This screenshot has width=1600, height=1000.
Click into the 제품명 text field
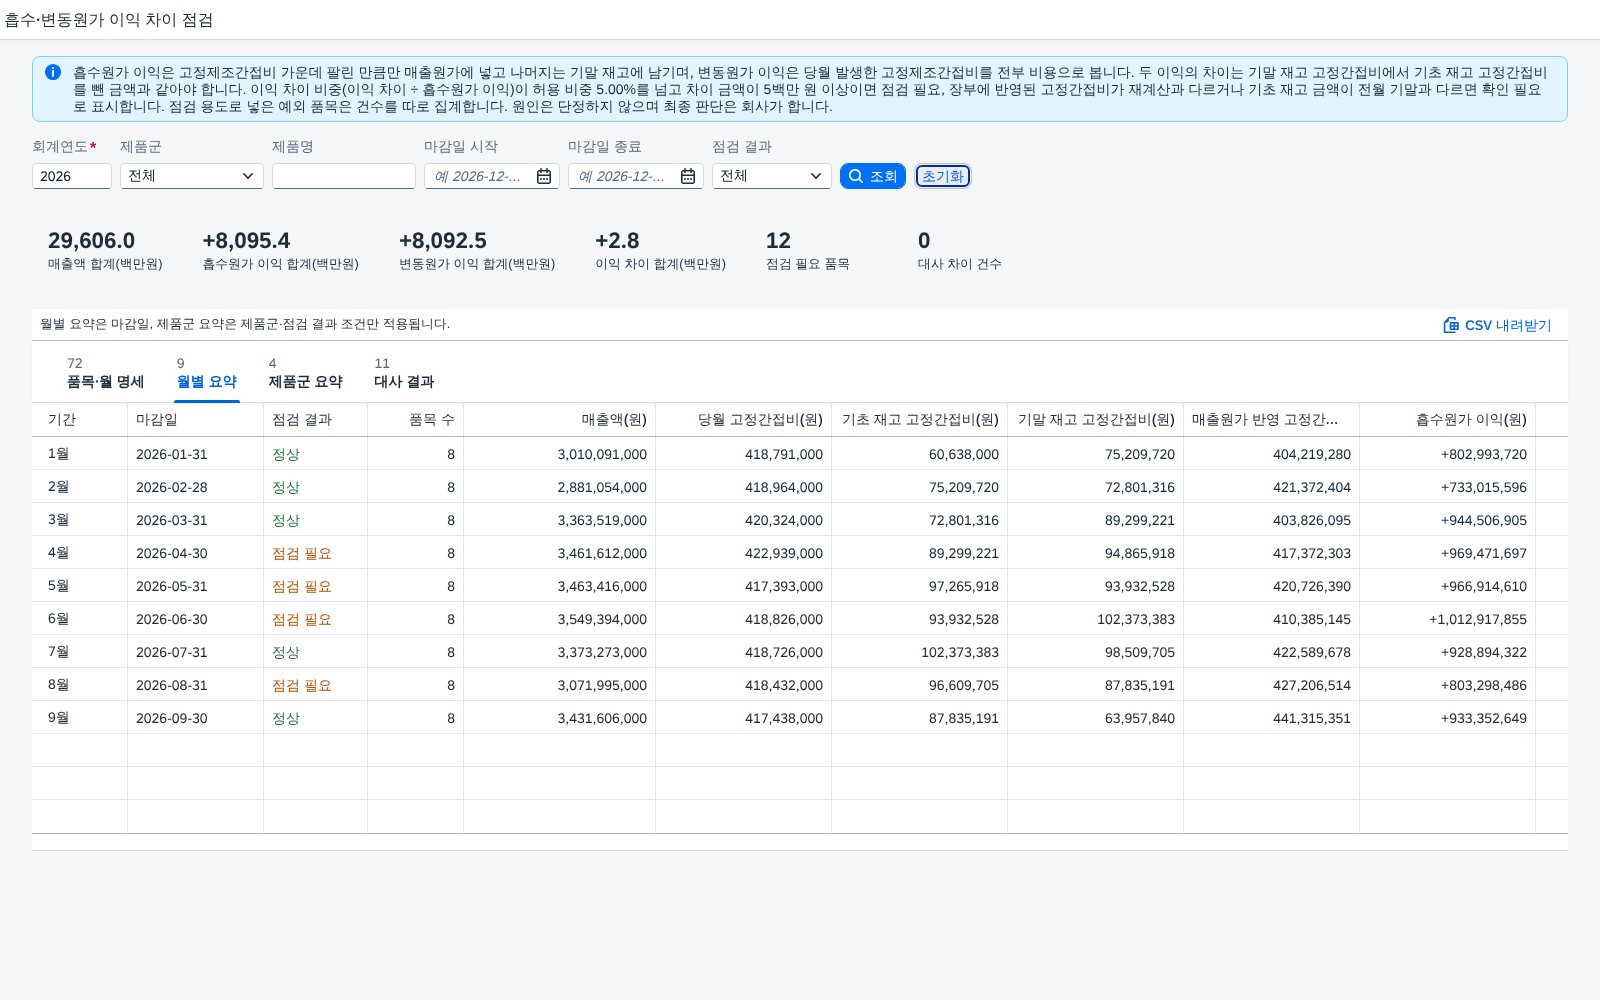tap(344, 176)
